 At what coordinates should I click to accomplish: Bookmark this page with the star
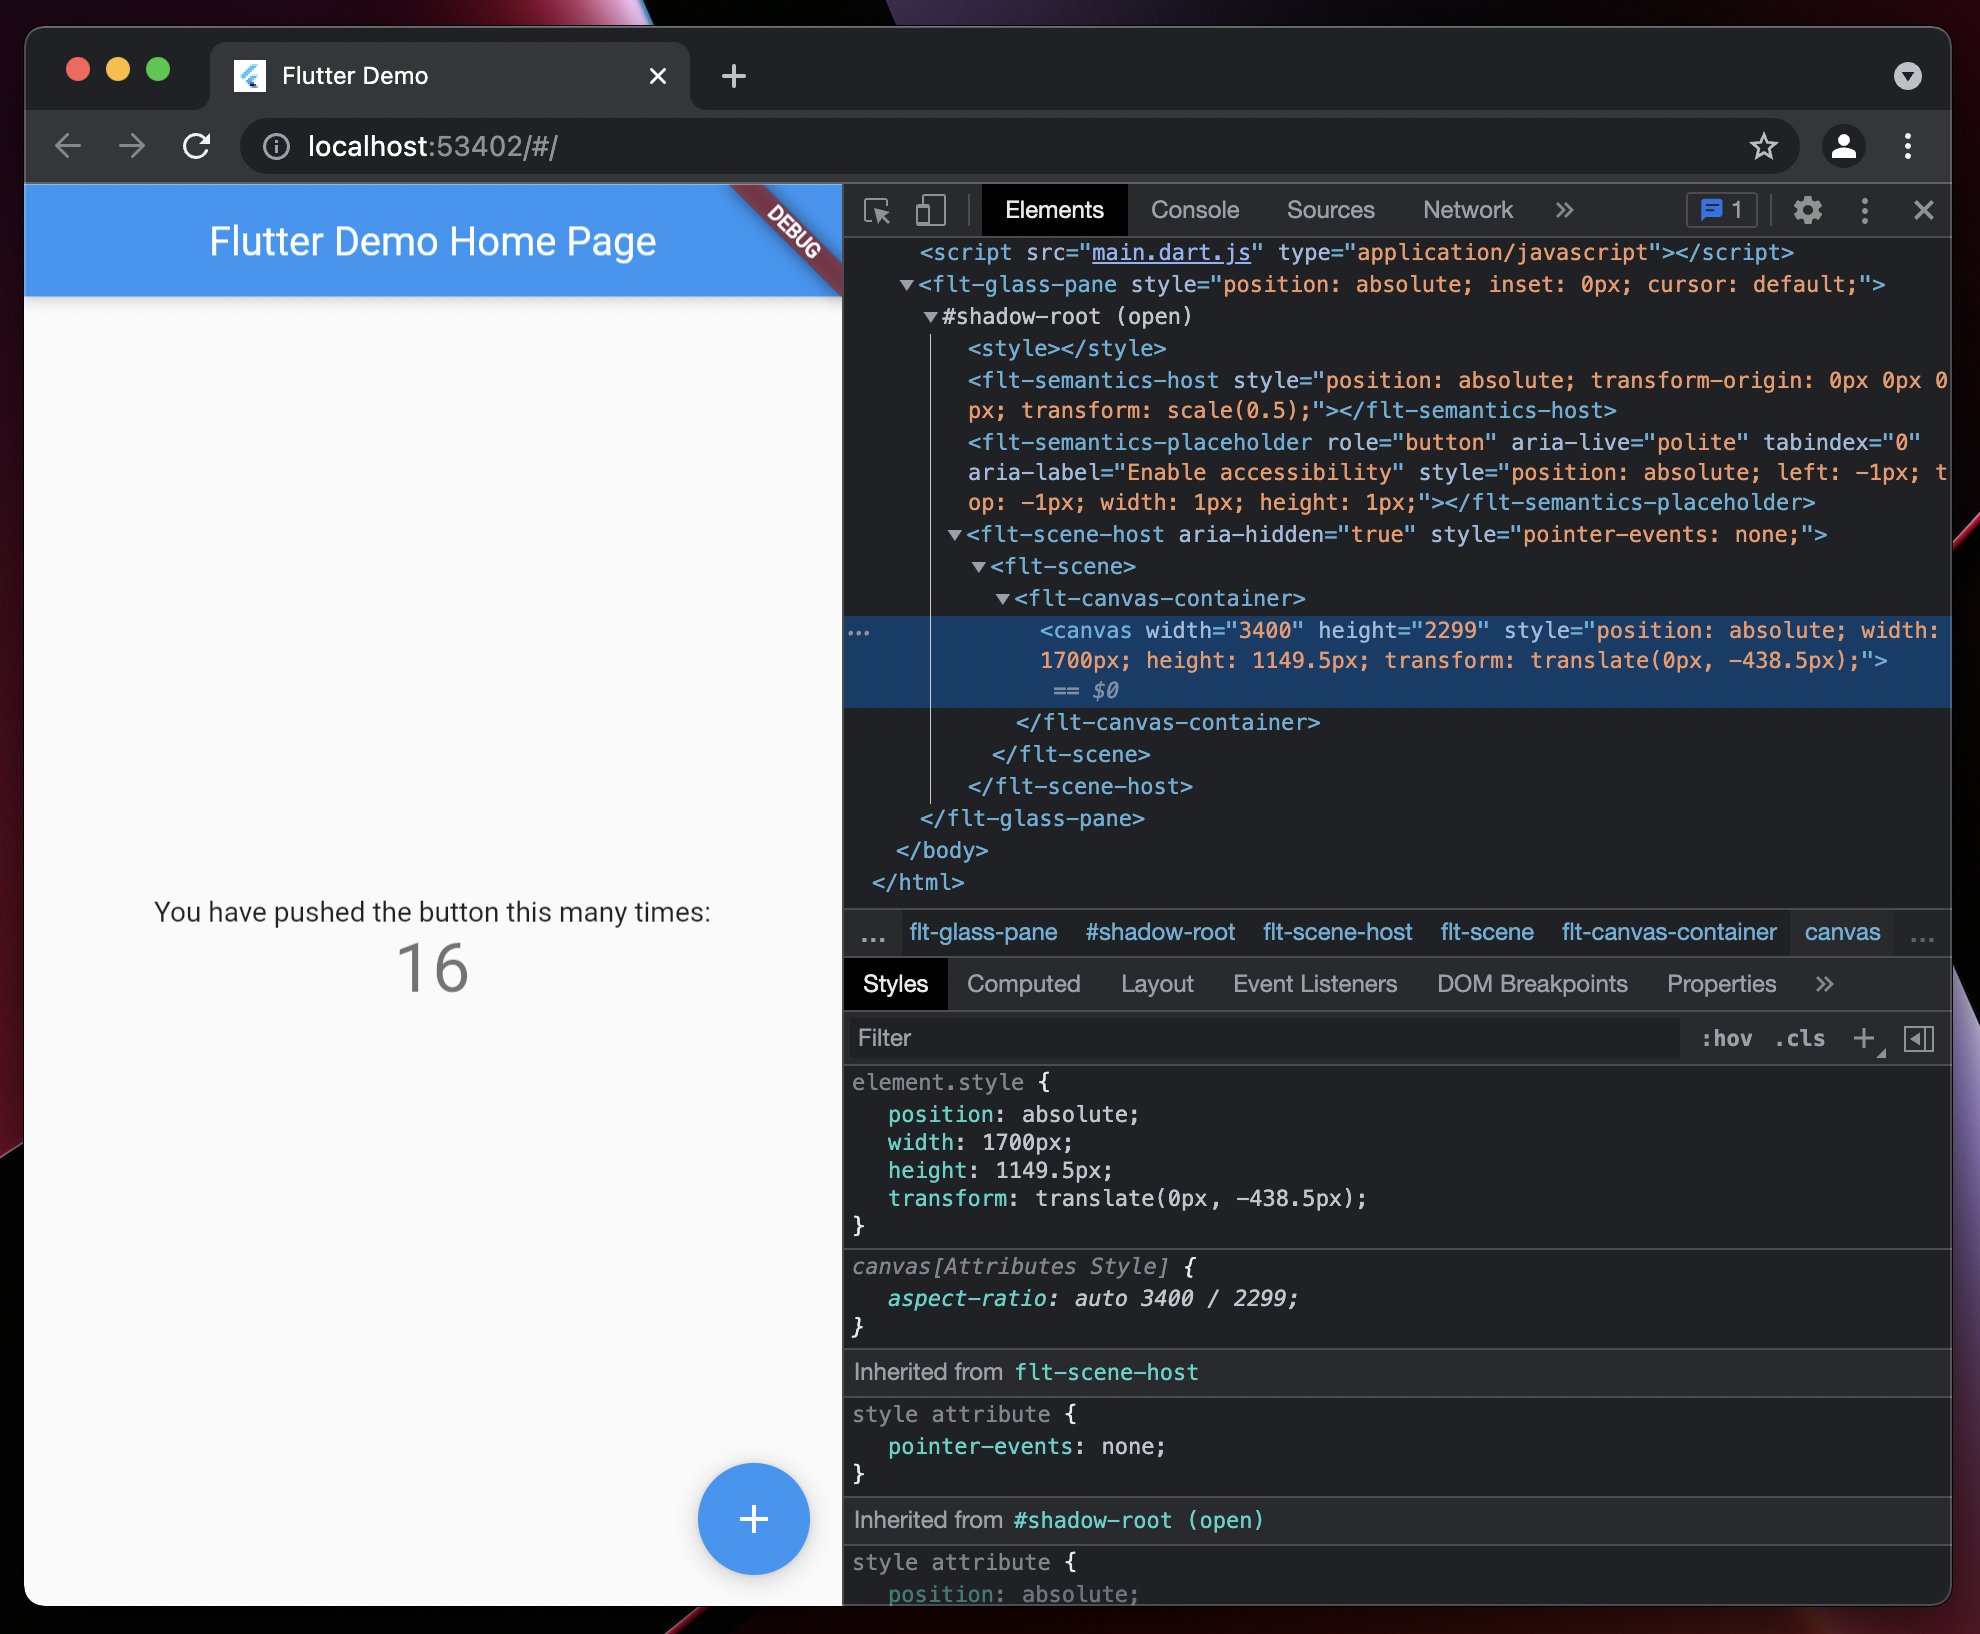(x=1763, y=147)
